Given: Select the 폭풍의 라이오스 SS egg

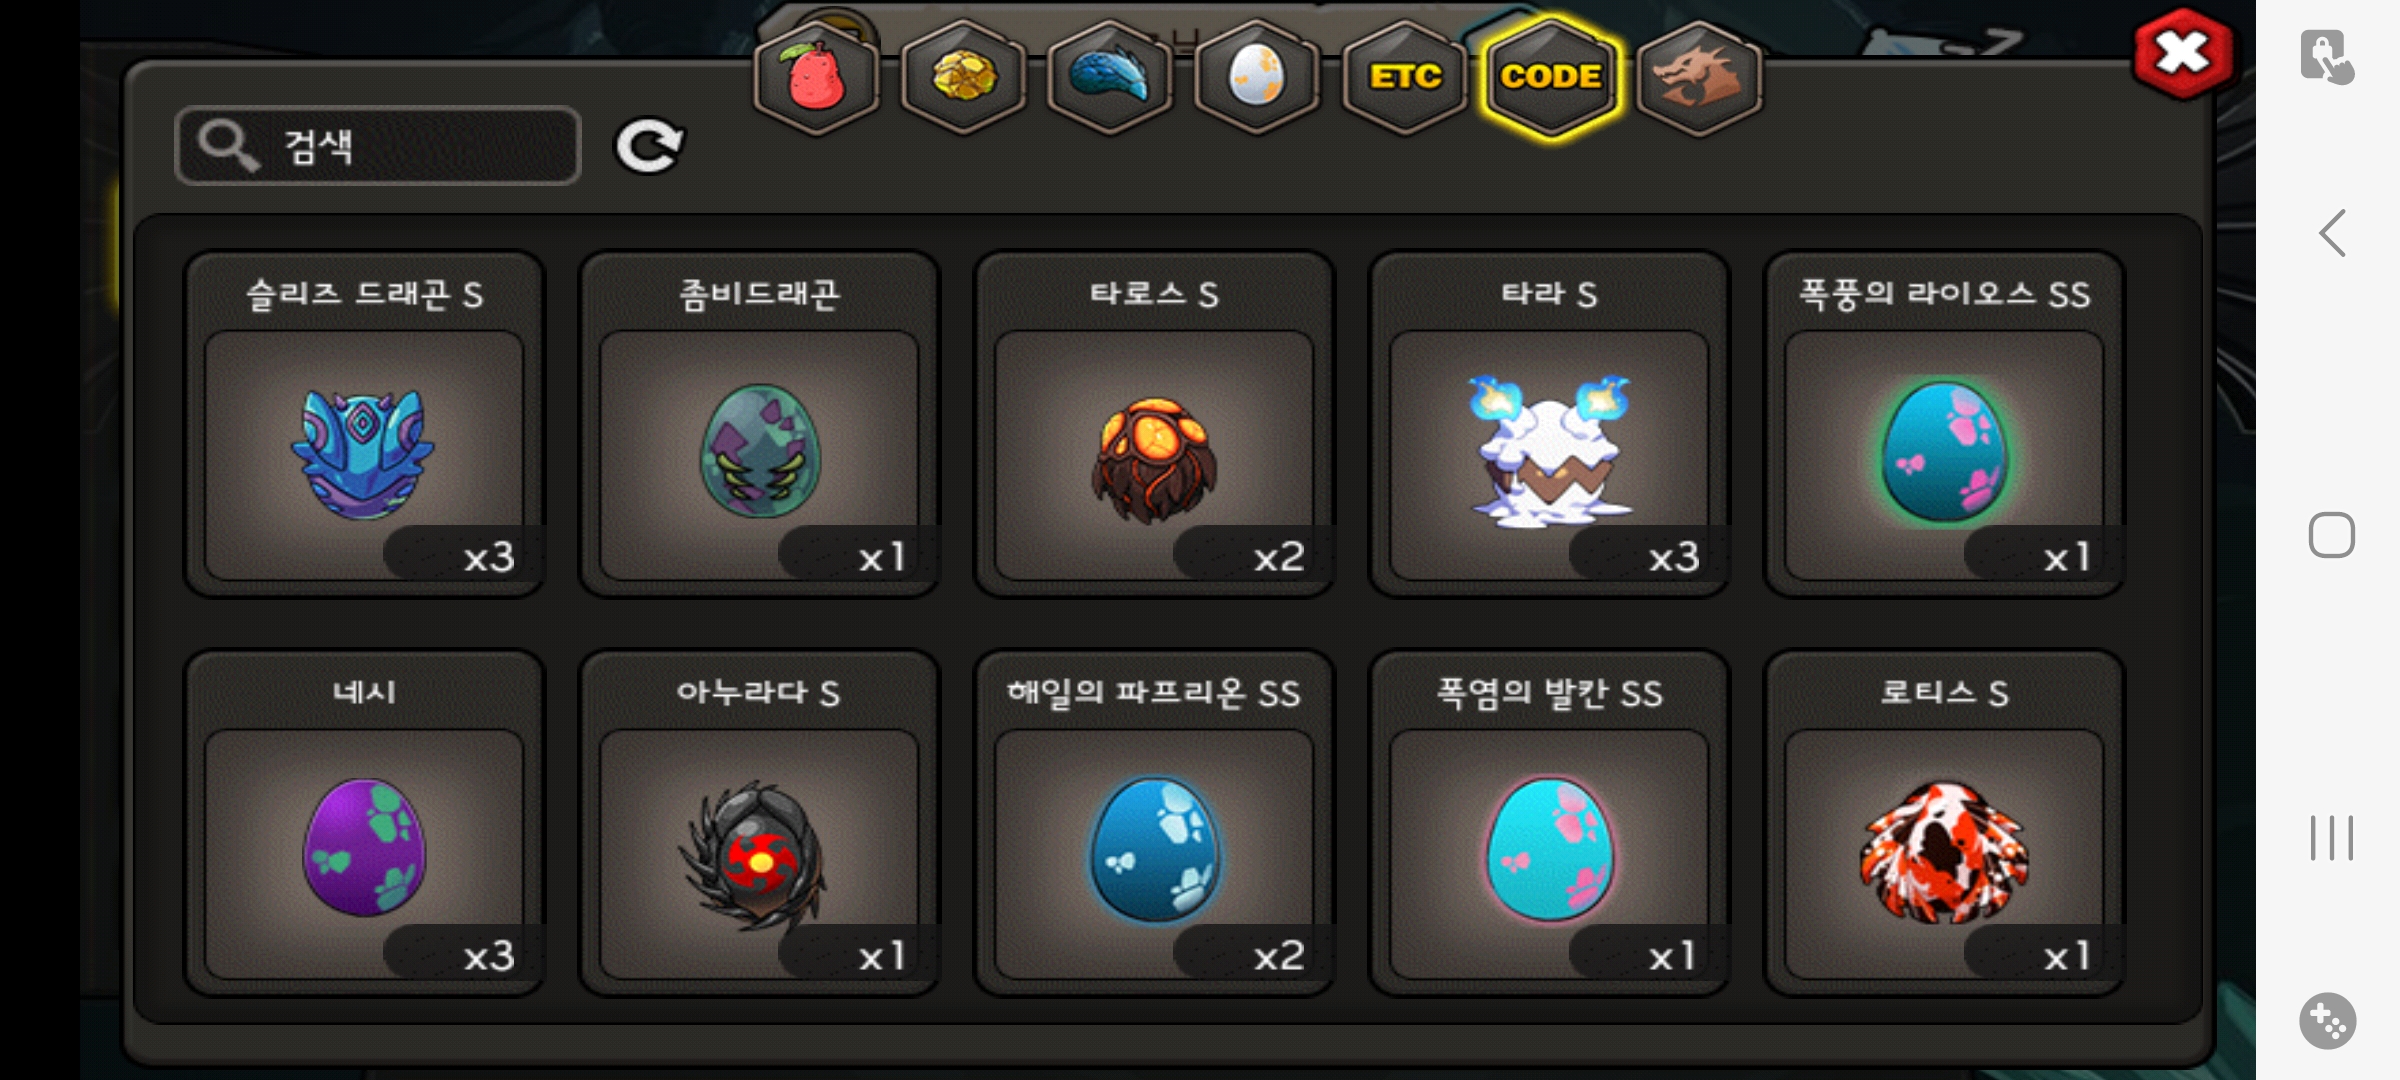Looking at the screenshot, I should [x=1944, y=425].
